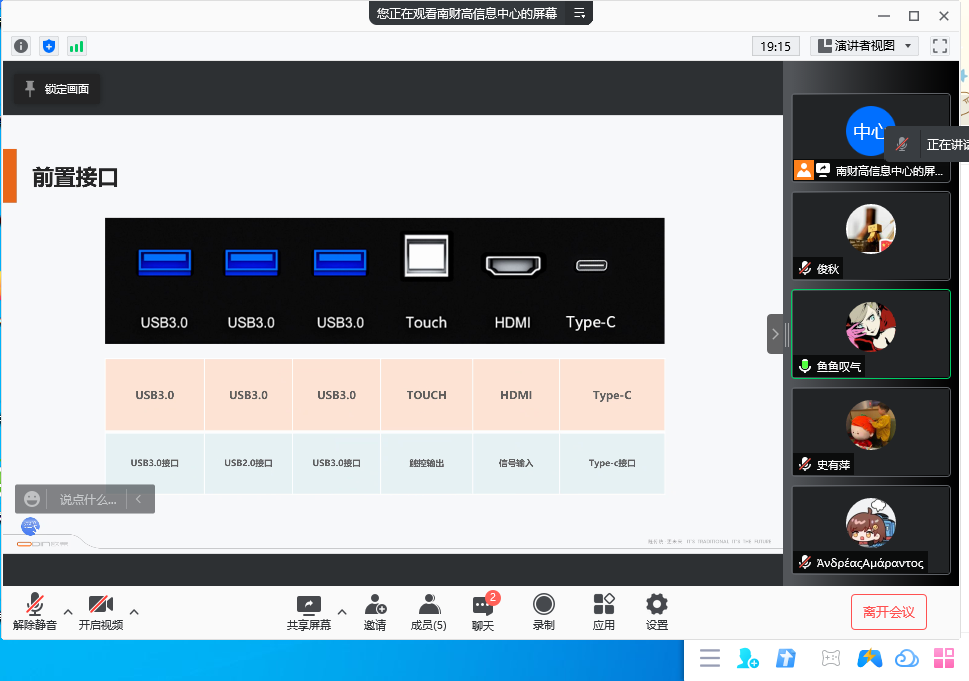This screenshot has width=969, height=681.
Task: Start recording the meeting
Action: [x=543, y=612]
